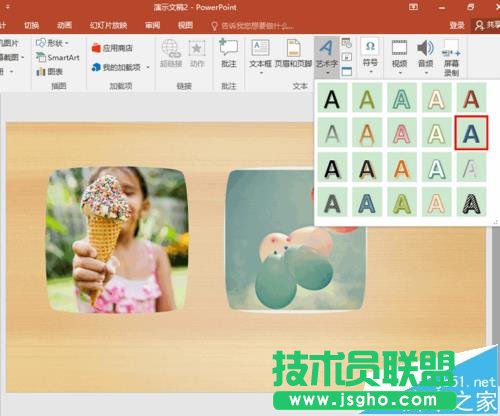Insert a 图表 chart
Image resolution: width=500 pixels, height=416 pixels.
coord(50,71)
